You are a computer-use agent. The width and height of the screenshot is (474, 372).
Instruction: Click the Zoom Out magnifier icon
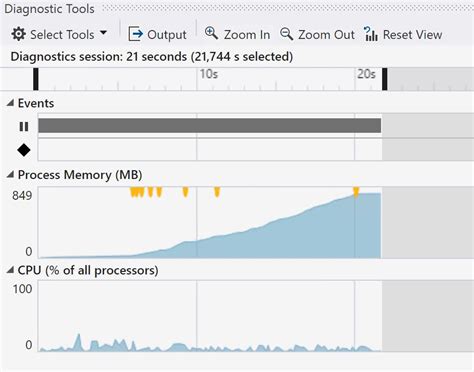coord(287,34)
